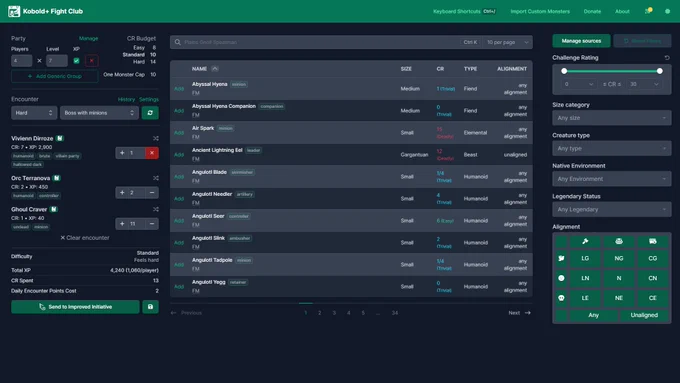This screenshot has height=383, width=680.
Task: Open the Boss with minions encounter type dropdown
Action: [99, 113]
